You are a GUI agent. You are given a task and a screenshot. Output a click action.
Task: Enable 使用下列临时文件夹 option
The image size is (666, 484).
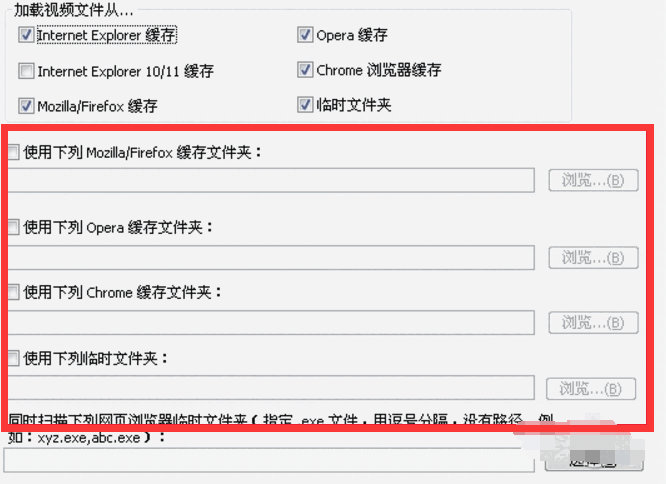(14, 358)
